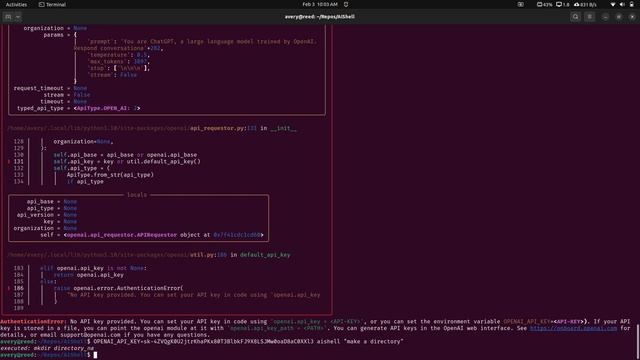Click 'api_requestor.py' file reference in traceback
Image resolution: width=640 pixels, height=360 pixels.
[218, 128]
